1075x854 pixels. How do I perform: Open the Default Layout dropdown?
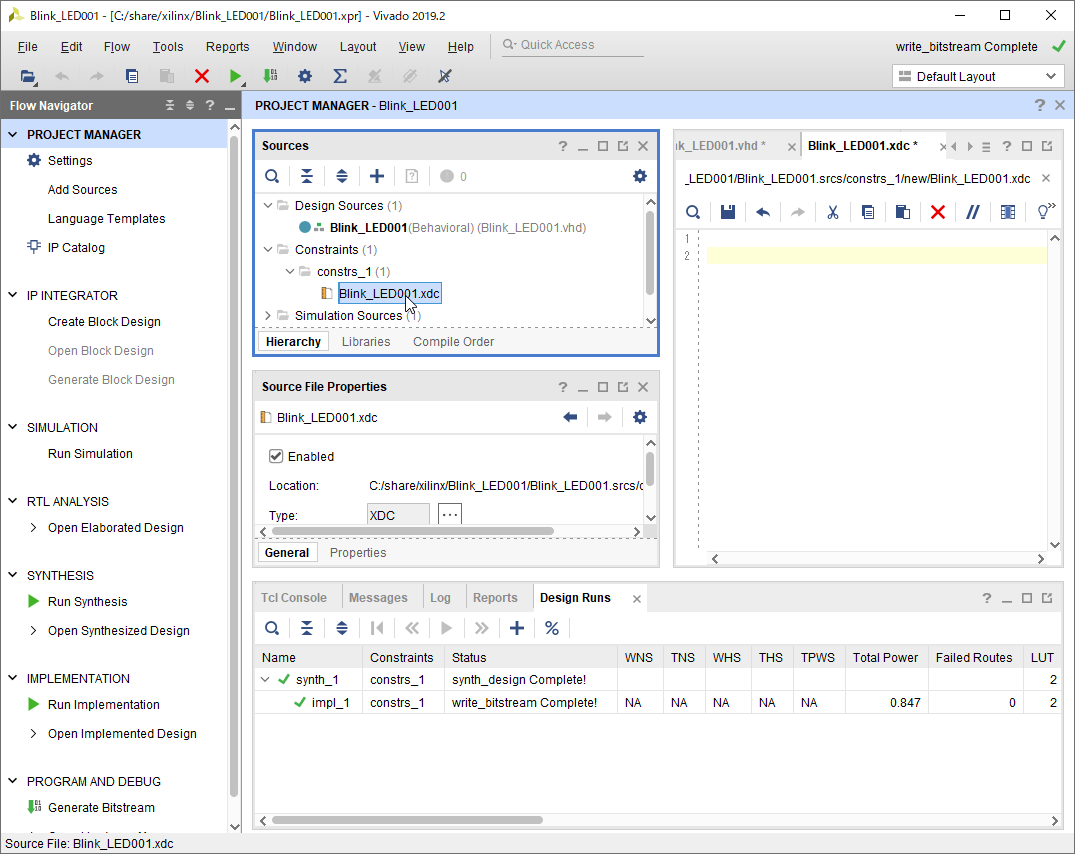click(x=976, y=76)
